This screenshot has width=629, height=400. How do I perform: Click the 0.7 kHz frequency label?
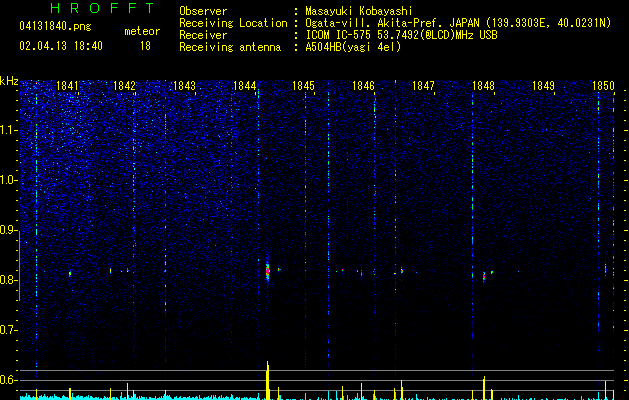[8, 330]
